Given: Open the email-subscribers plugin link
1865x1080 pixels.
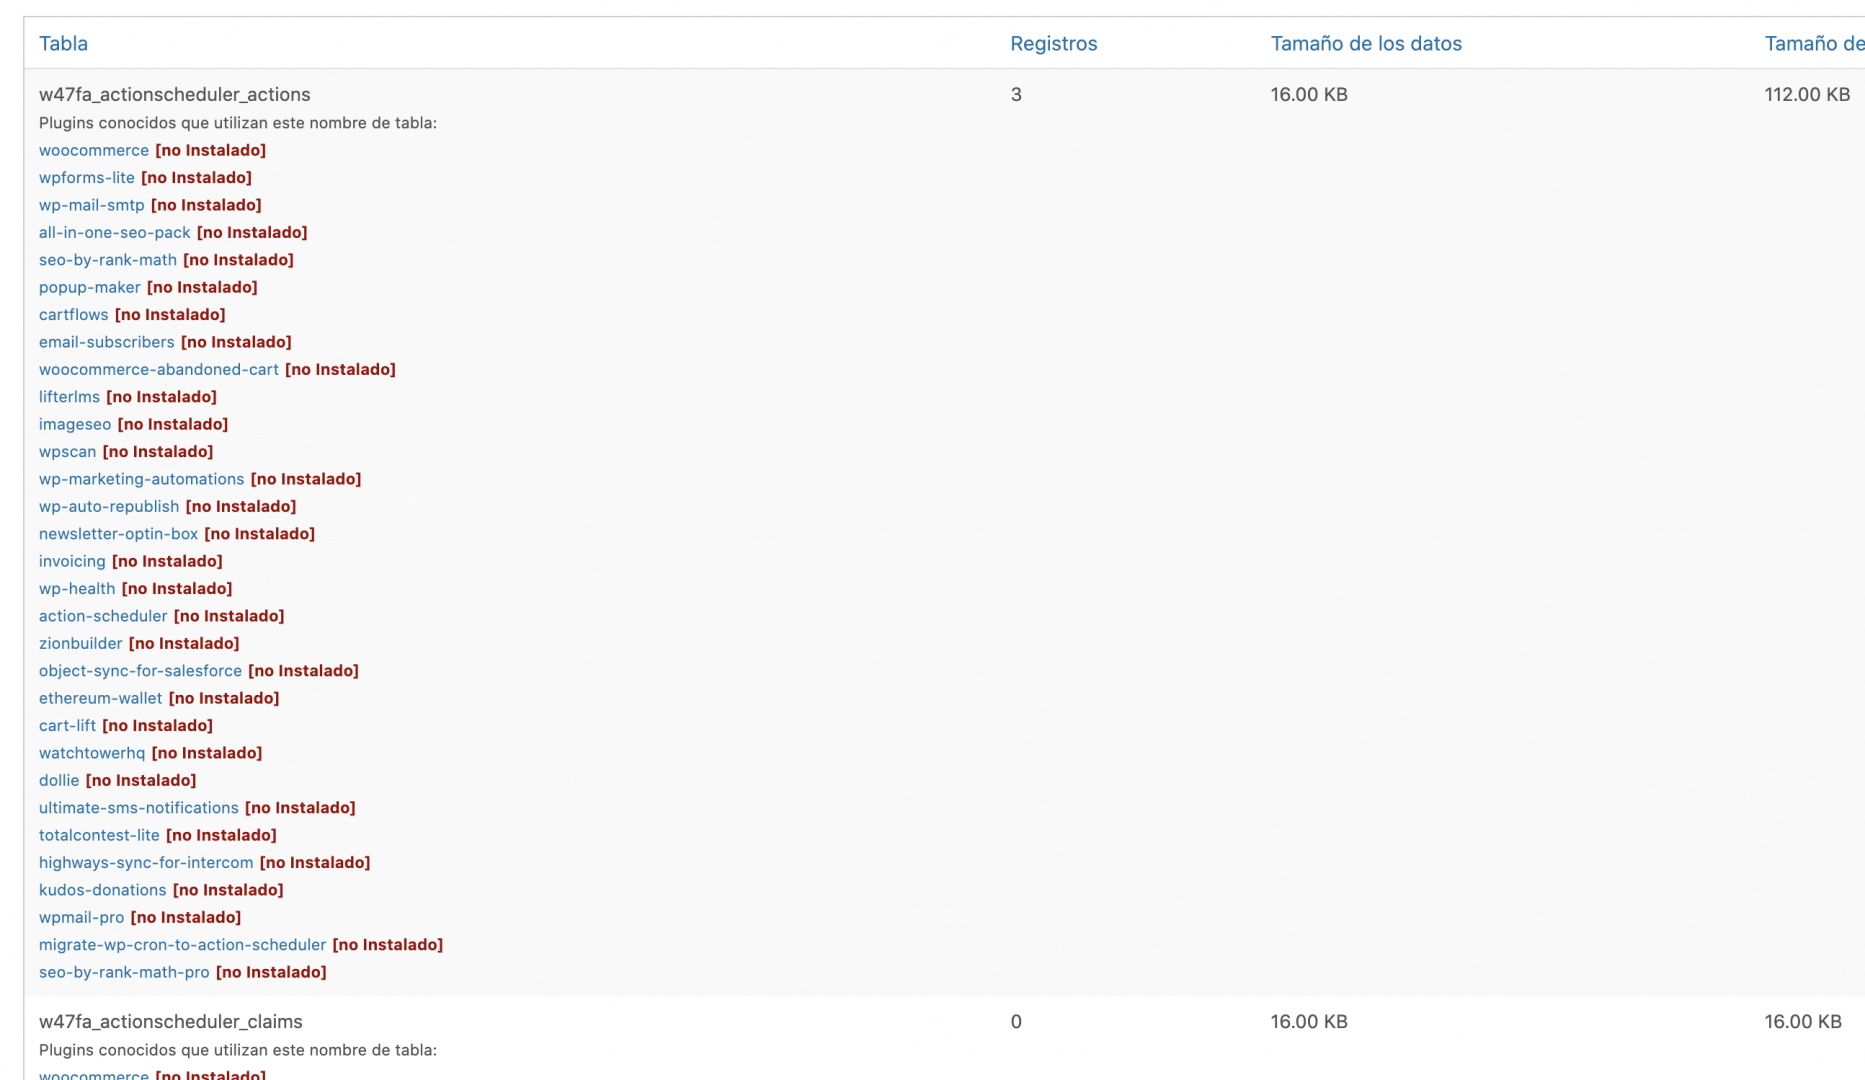Looking at the screenshot, I should coord(107,342).
